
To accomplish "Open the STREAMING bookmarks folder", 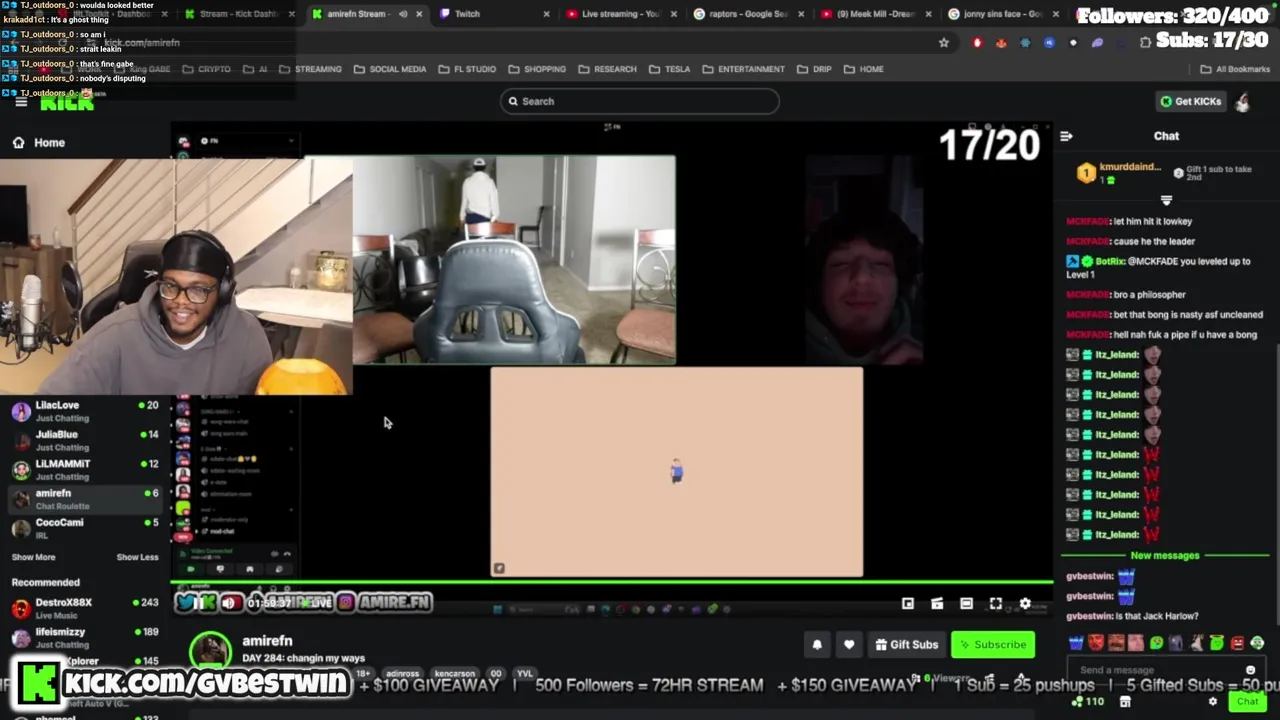I will (x=310, y=69).
